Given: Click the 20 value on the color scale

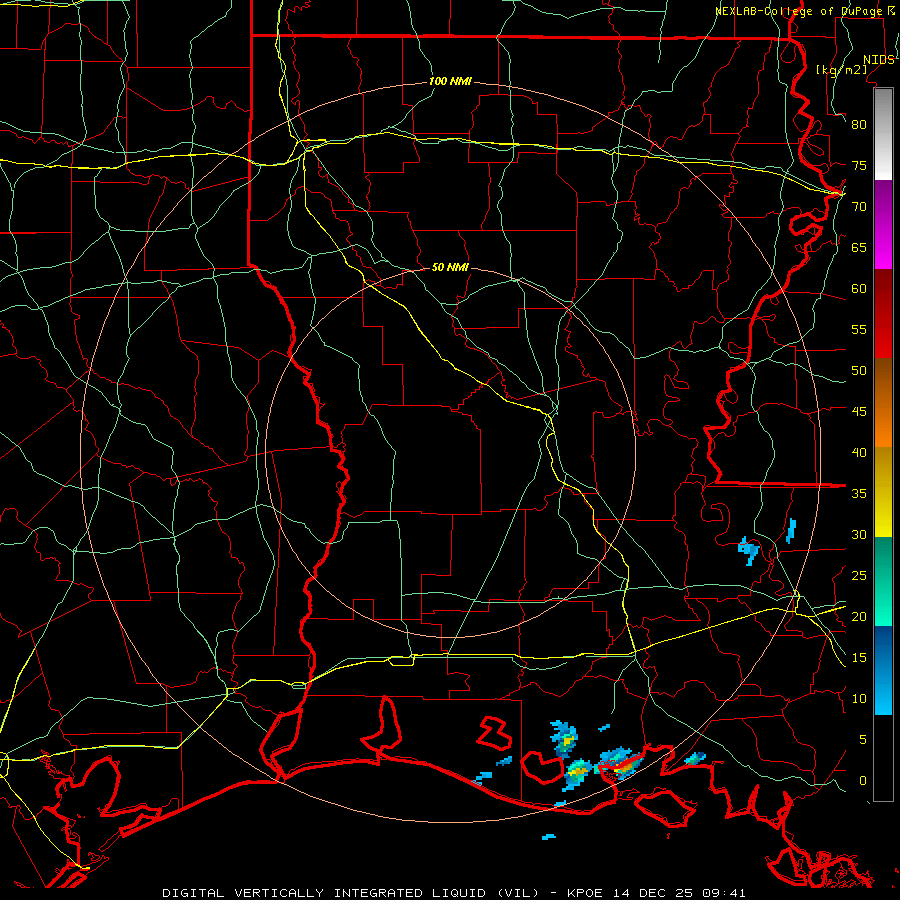Looking at the screenshot, I should point(859,616).
